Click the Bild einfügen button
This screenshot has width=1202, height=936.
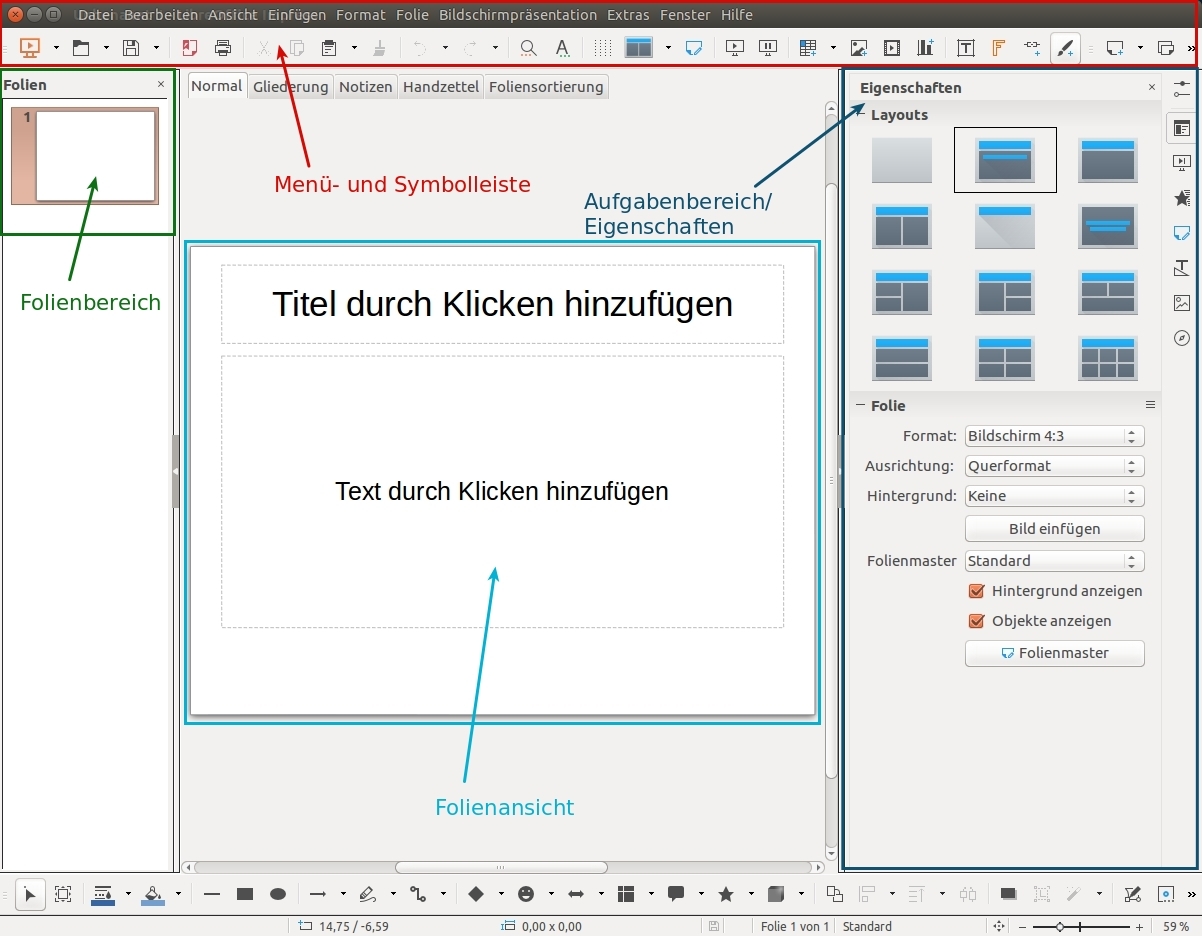(1054, 529)
